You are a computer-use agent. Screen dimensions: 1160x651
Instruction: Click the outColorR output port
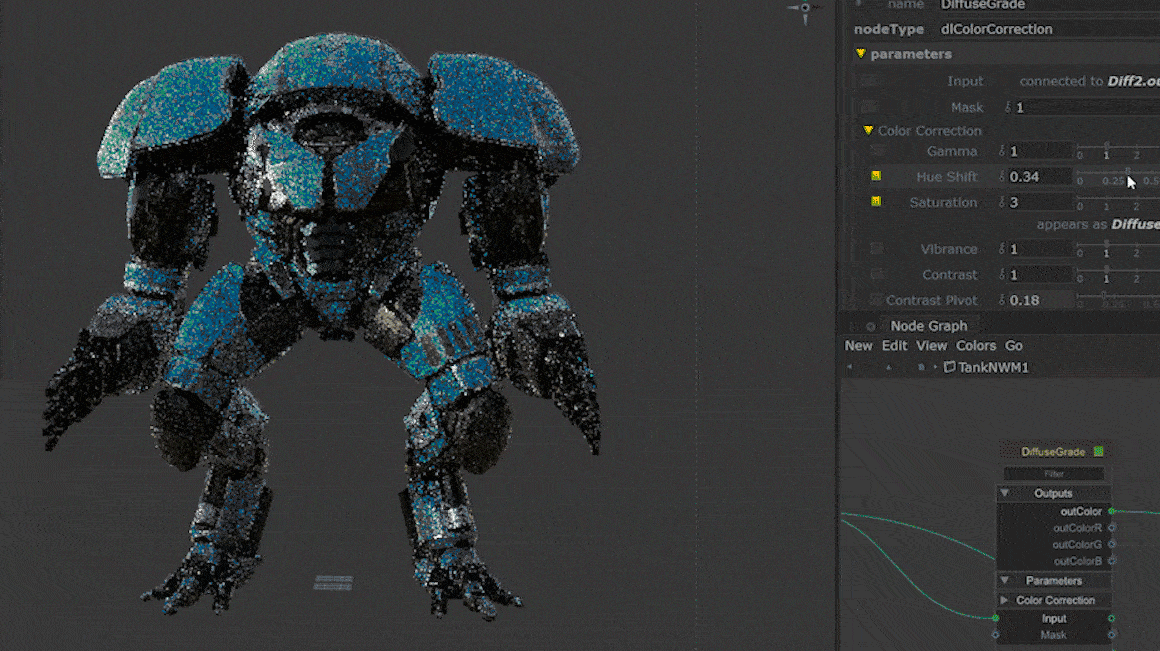click(x=1112, y=528)
